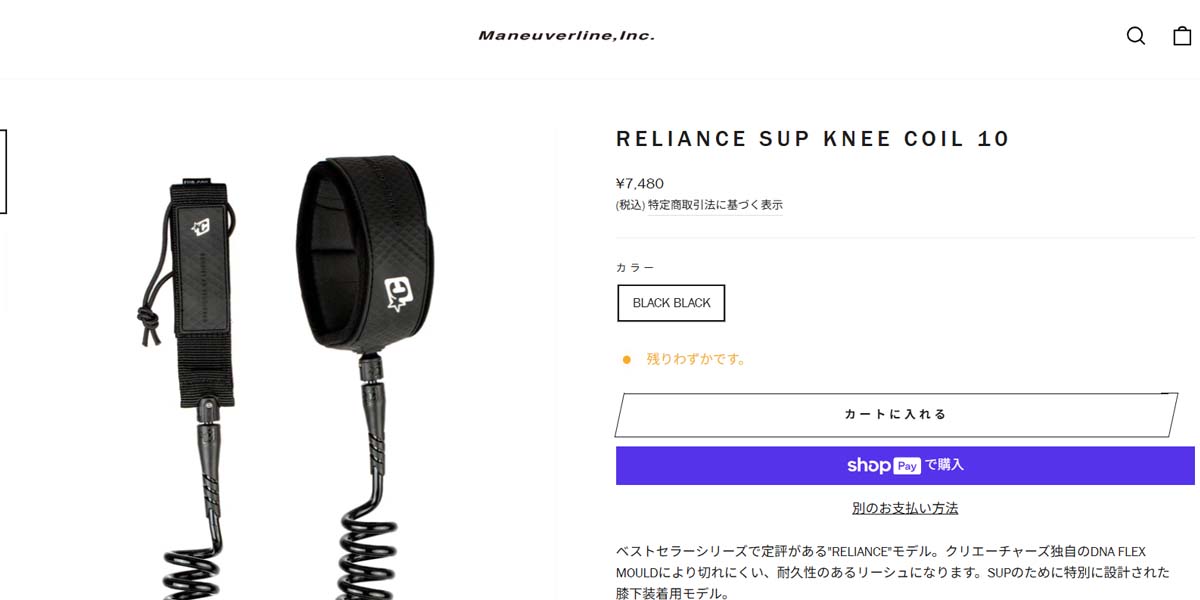Select the highlighted thumbnail at left edge
1200x600 pixels.
click(x=3, y=171)
